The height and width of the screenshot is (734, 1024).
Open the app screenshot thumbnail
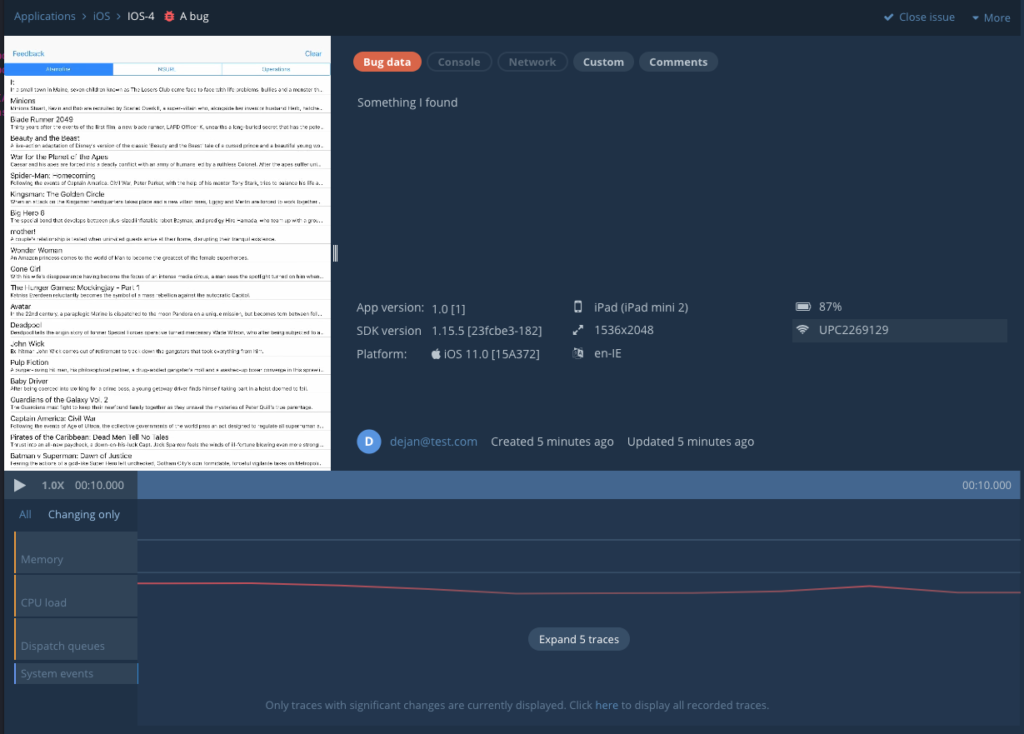tap(167, 255)
